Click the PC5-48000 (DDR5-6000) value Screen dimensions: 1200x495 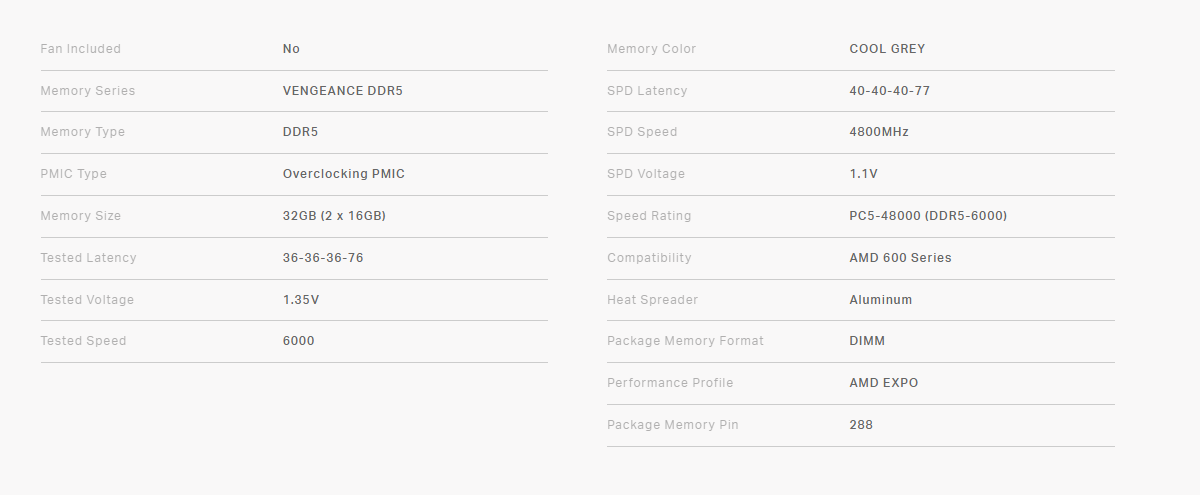click(928, 216)
